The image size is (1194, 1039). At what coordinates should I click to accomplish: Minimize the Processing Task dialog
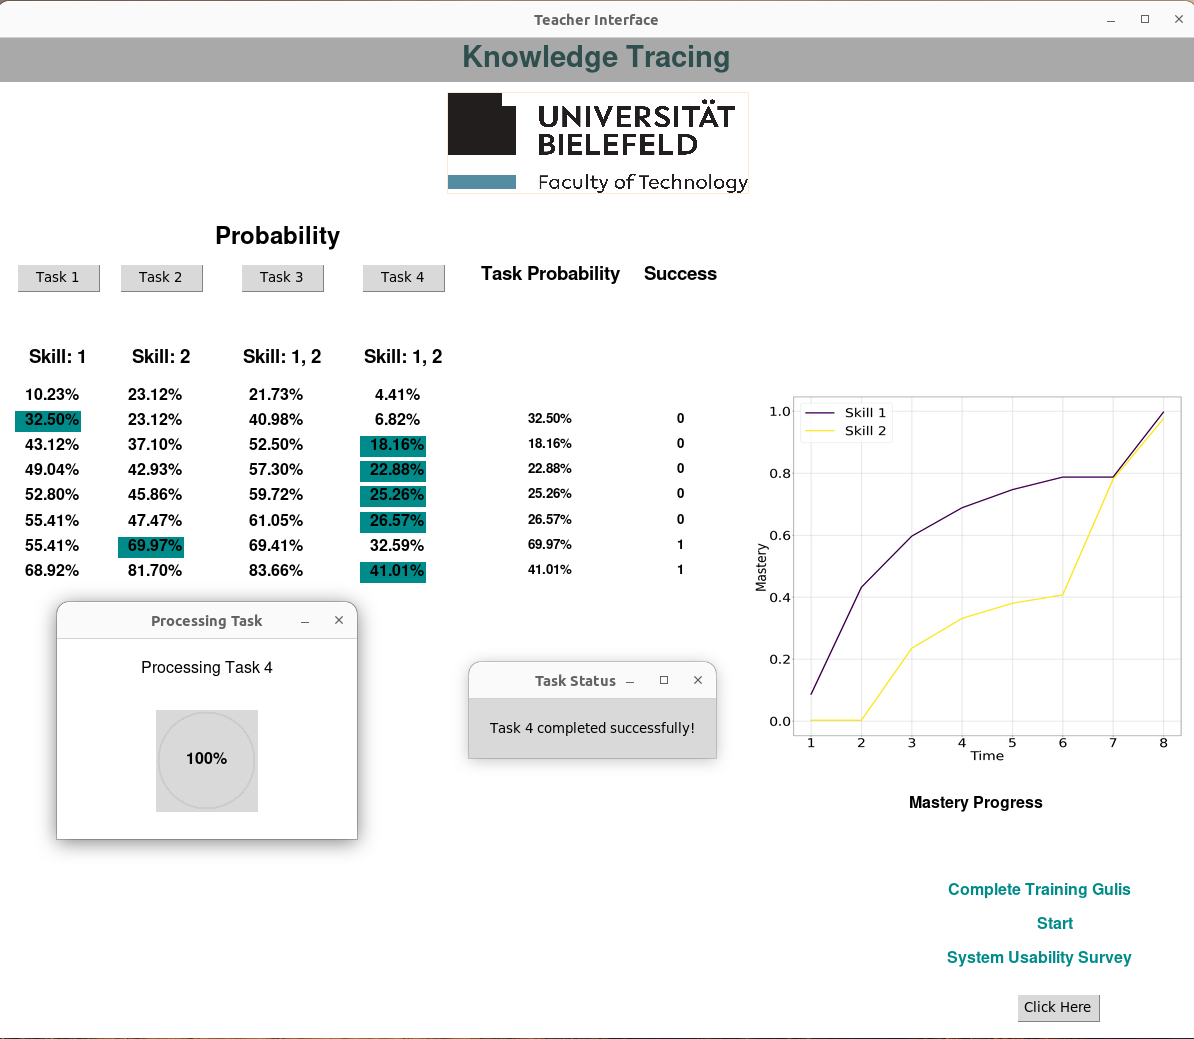[305, 621]
